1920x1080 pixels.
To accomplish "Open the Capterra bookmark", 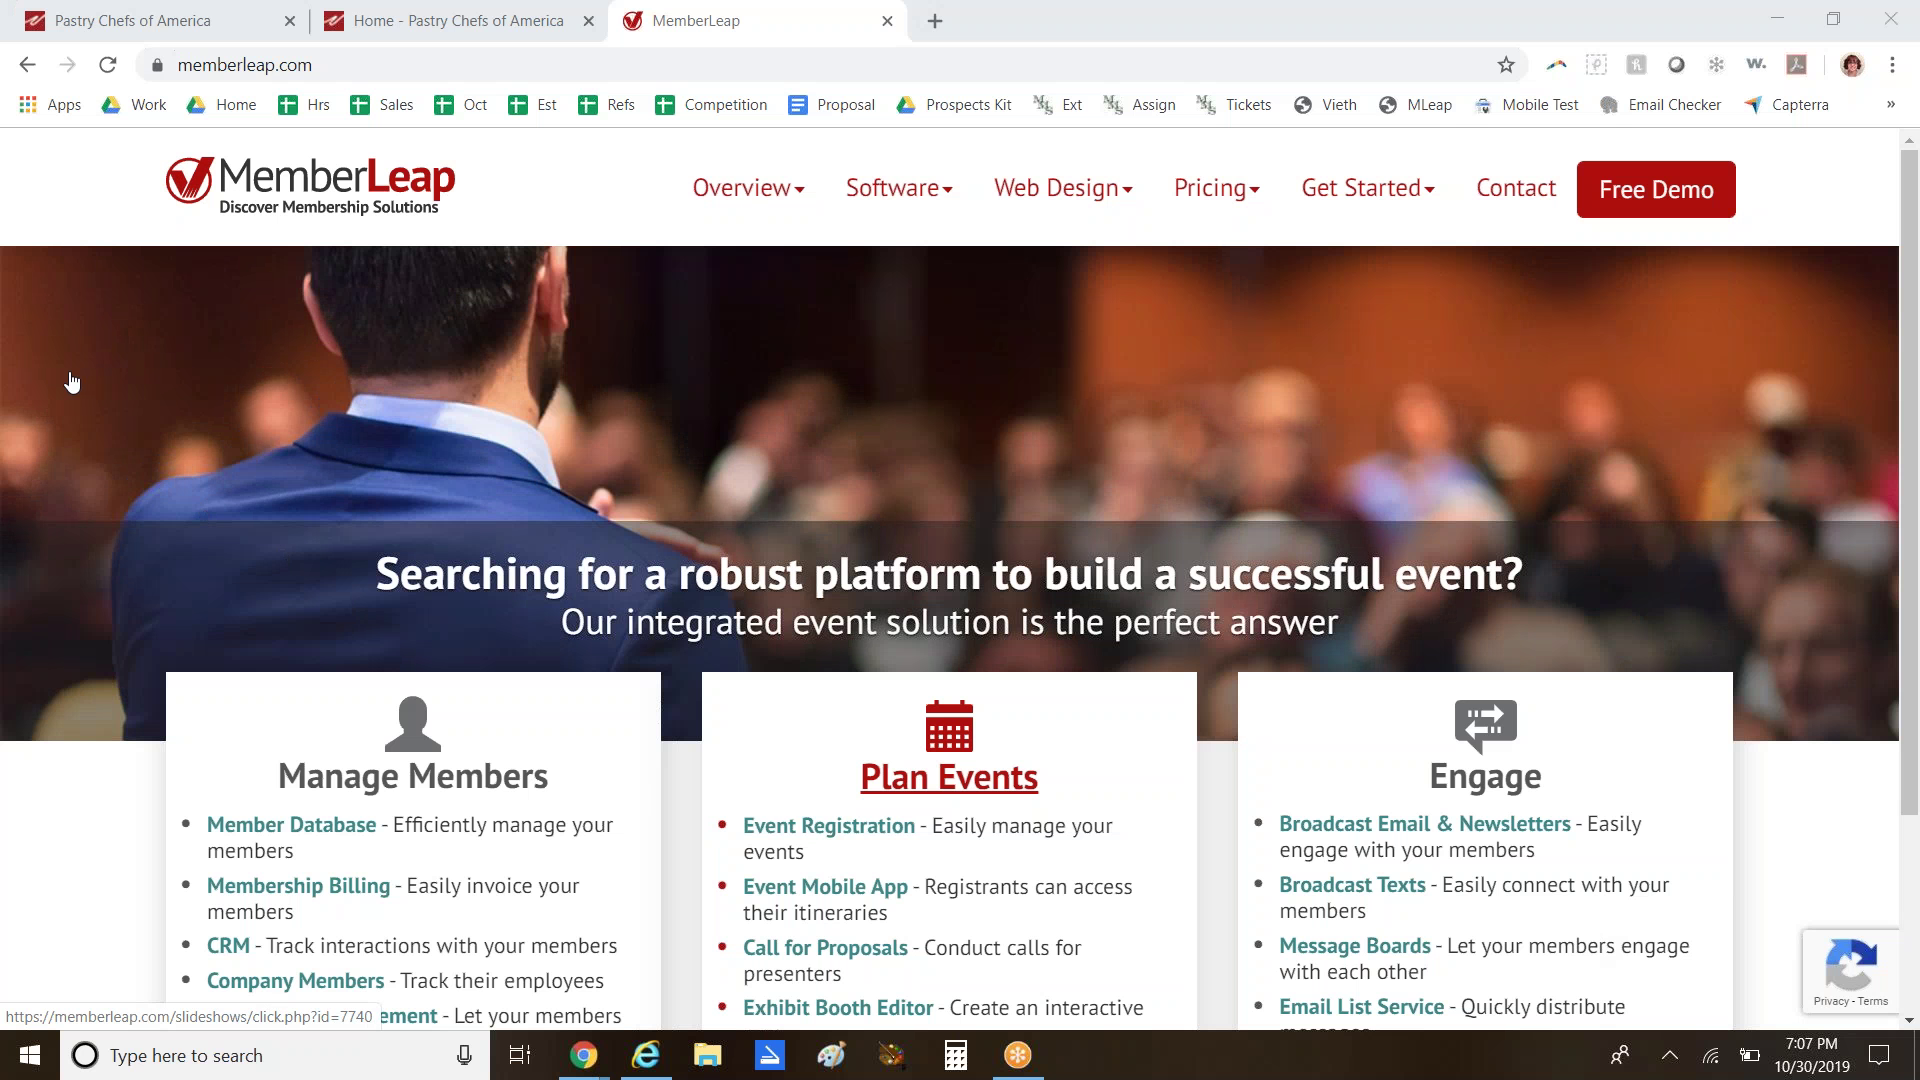I will coord(1786,105).
